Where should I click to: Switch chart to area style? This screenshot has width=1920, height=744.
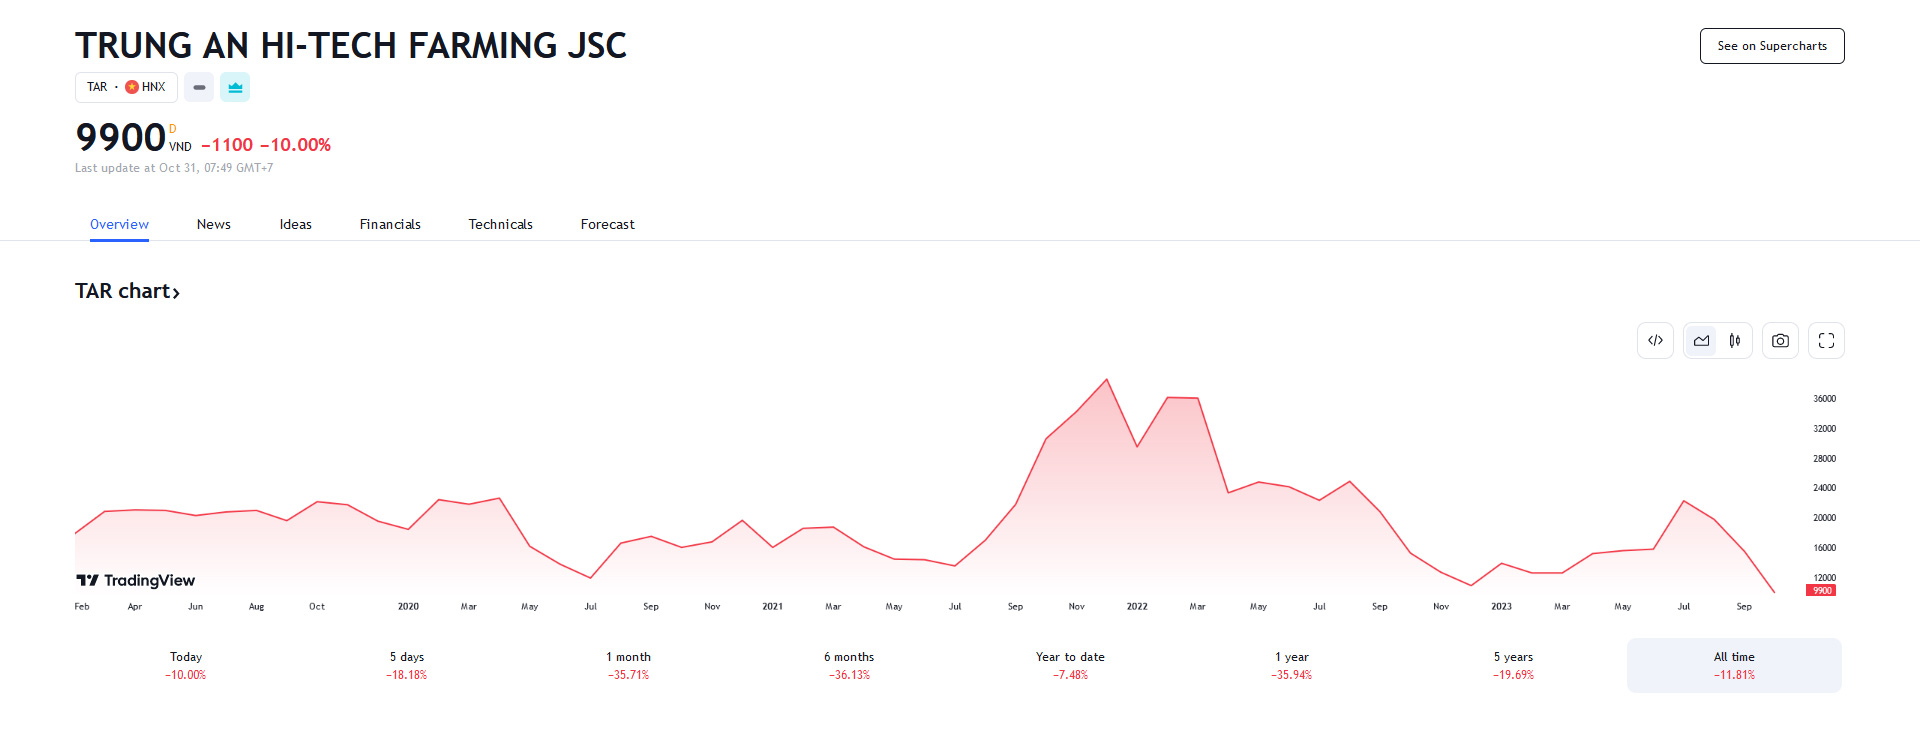(x=1701, y=341)
